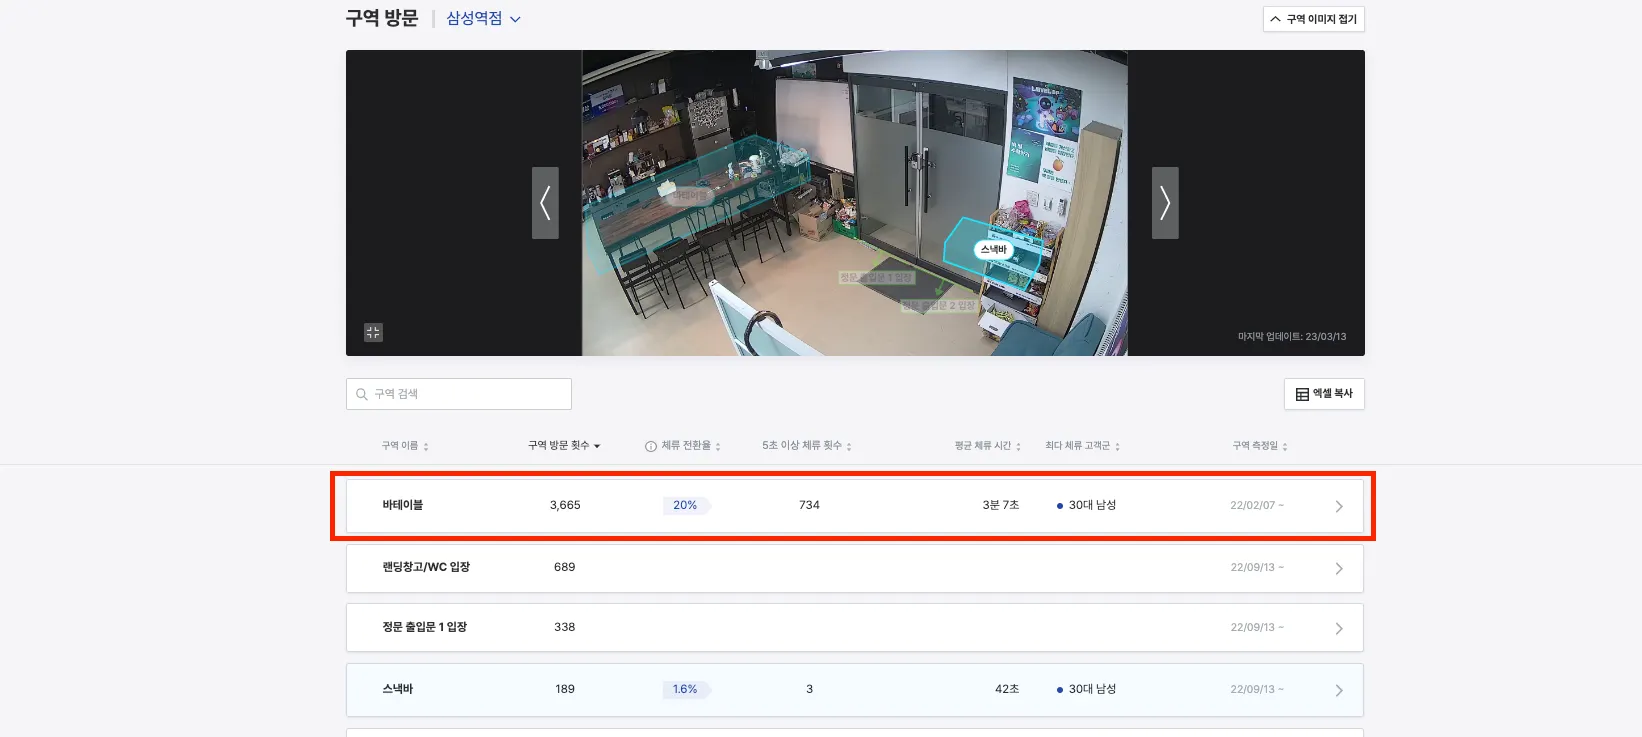Click the 189 visit count
The image size is (1642, 737).
(x=565, y=689)
